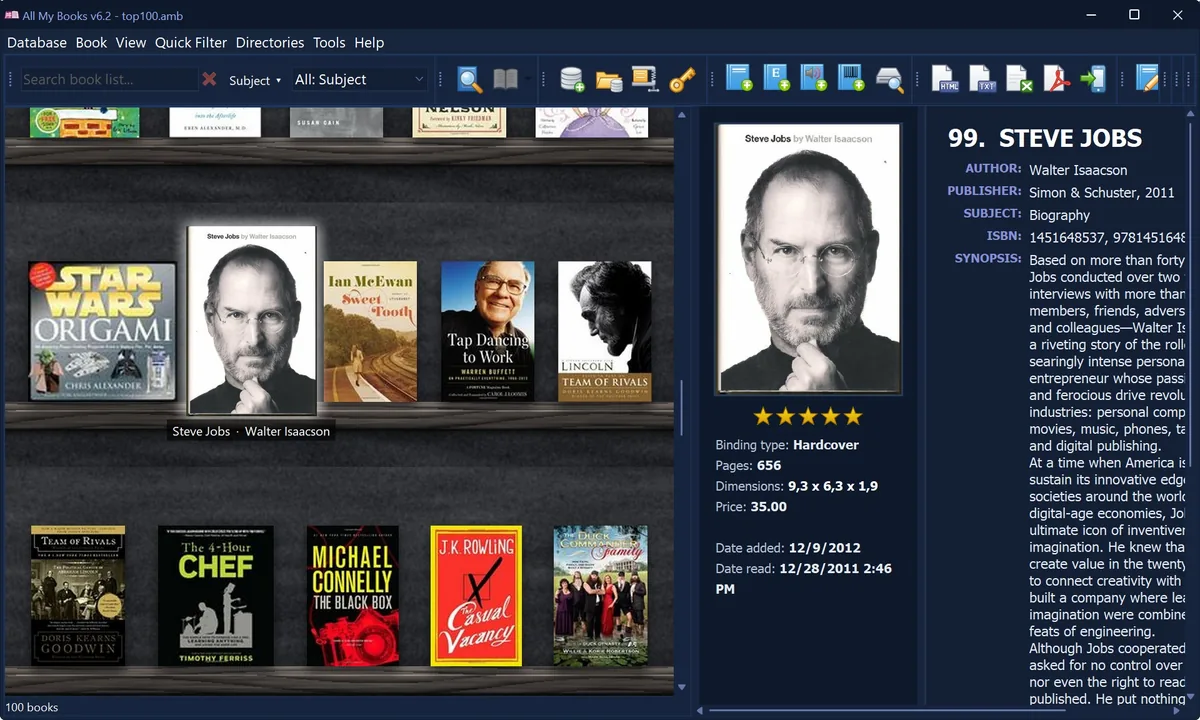Select the Tap Dancing to Work cover
1200x720 pixels.
(x=488, y=331)
